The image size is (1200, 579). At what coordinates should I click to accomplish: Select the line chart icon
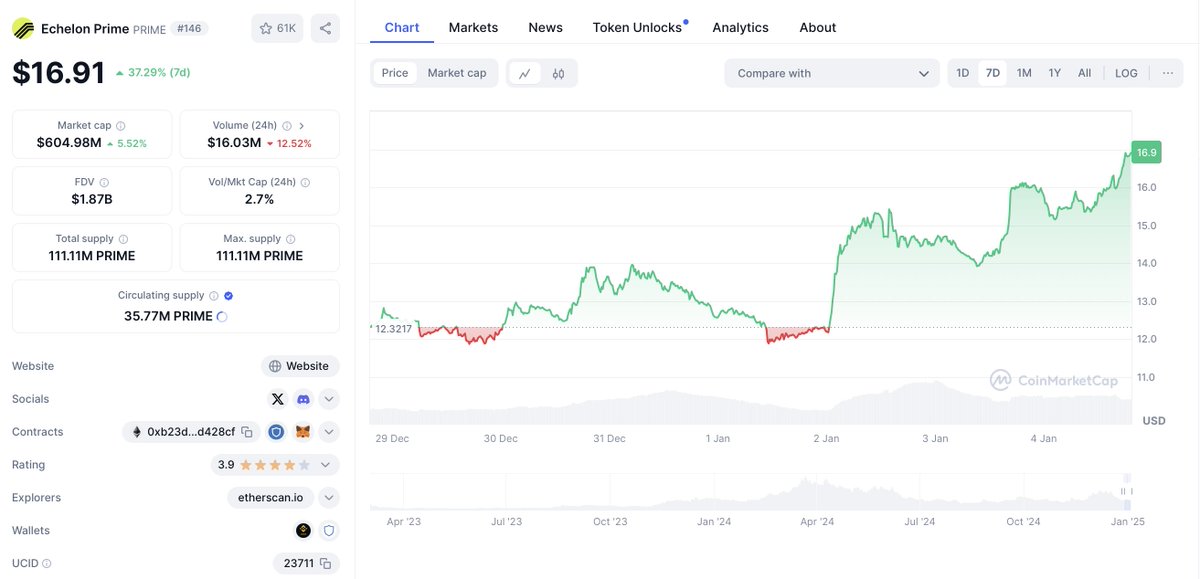point(525,73)
